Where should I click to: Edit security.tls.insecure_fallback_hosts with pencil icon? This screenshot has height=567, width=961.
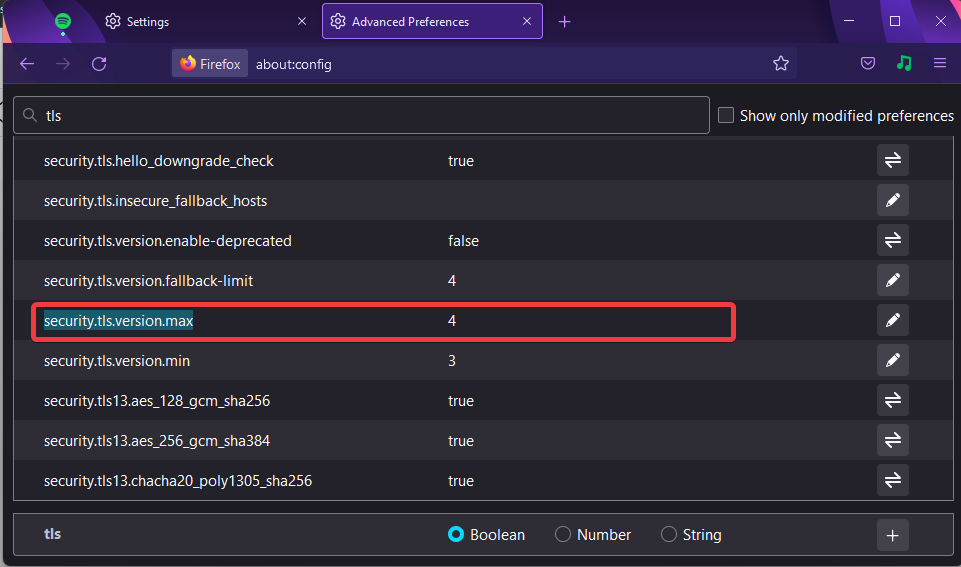892,200
